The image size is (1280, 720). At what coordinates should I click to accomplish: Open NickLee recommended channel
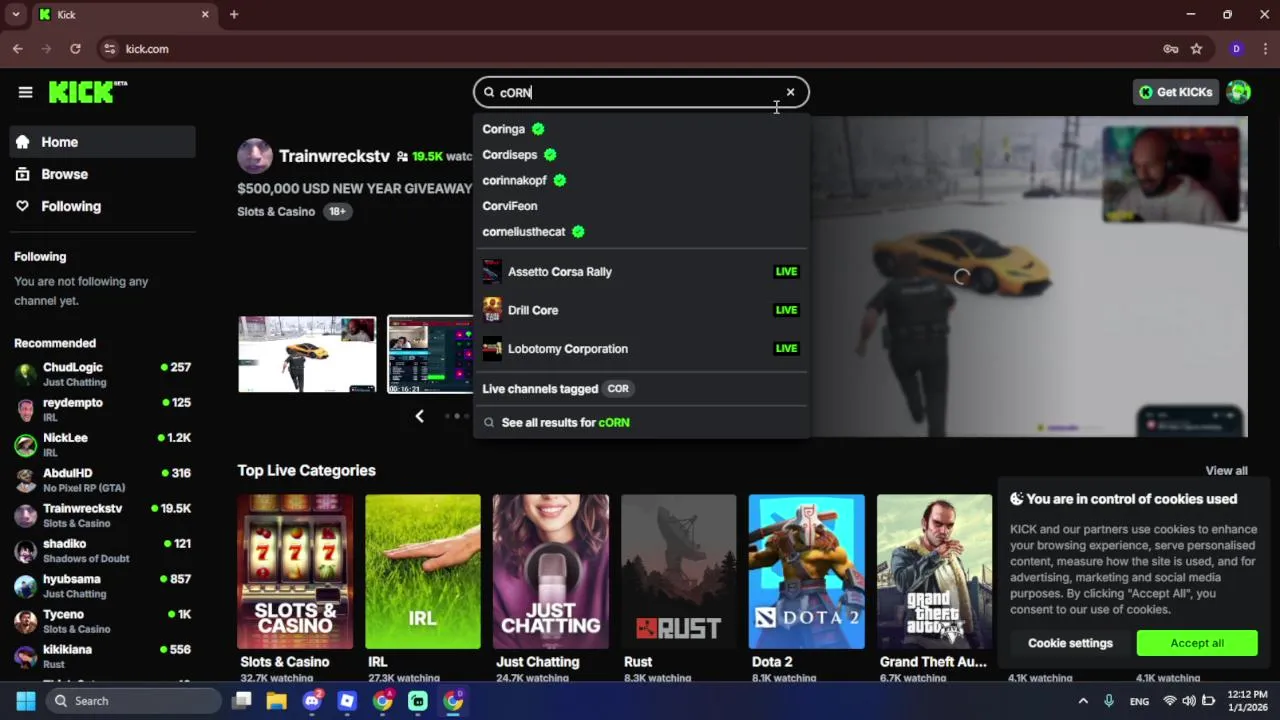(x=103, y=444)
